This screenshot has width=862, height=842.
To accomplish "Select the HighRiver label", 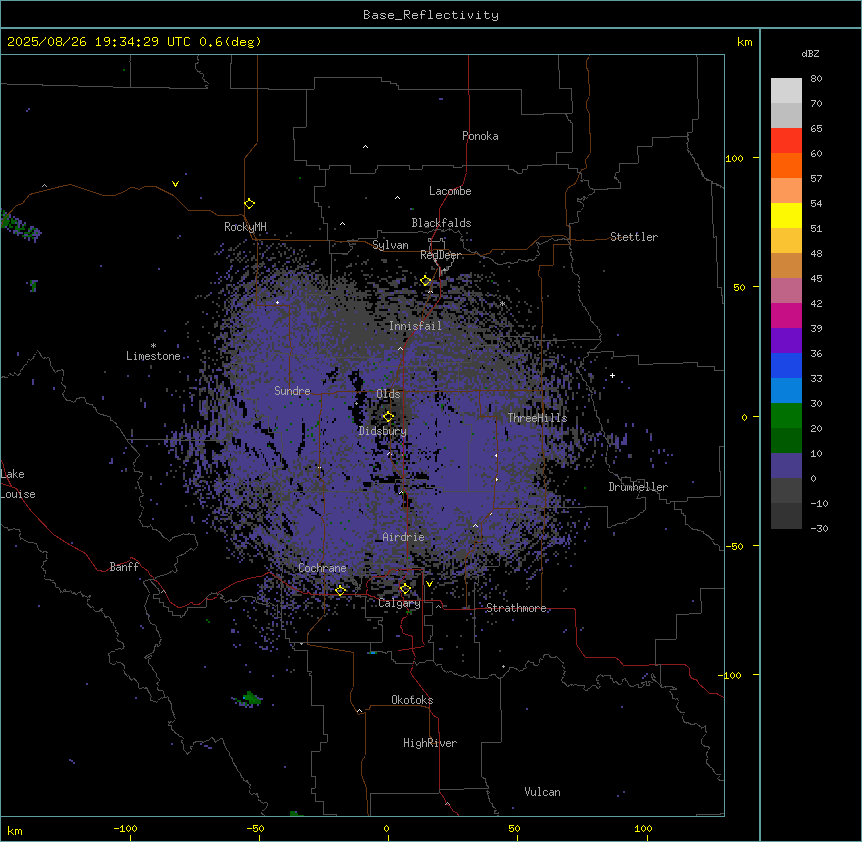I will tap(430, 743).
